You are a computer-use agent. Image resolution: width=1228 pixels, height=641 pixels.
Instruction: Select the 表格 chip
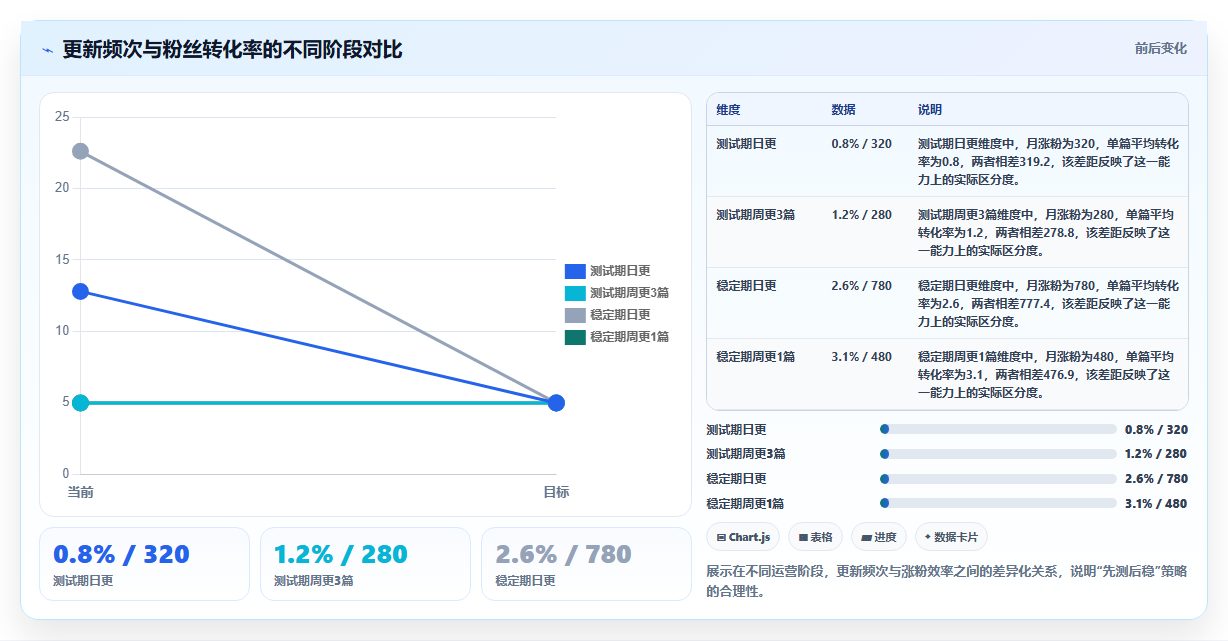tap(816, 537)
